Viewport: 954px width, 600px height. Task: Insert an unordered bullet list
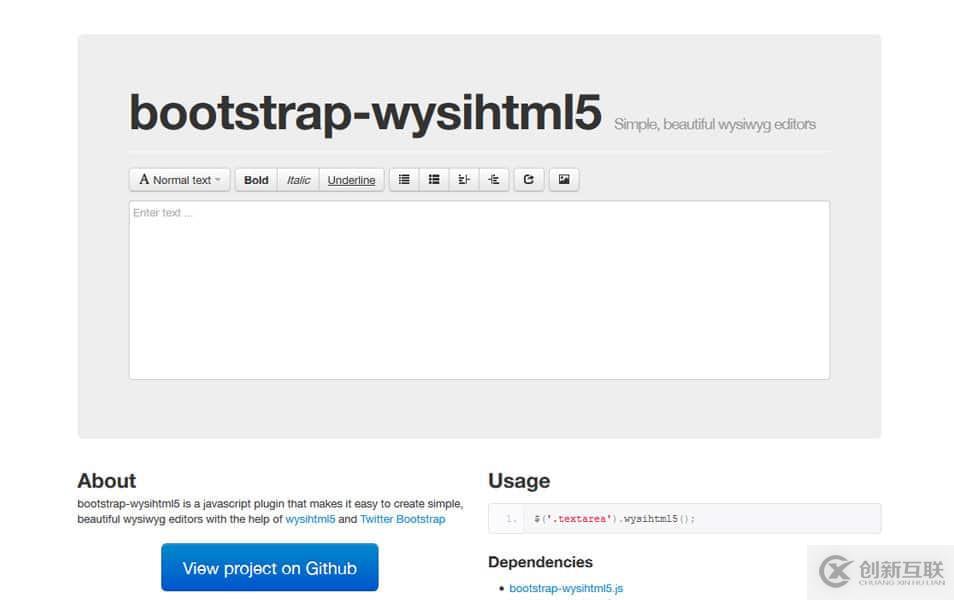(404, 180)
